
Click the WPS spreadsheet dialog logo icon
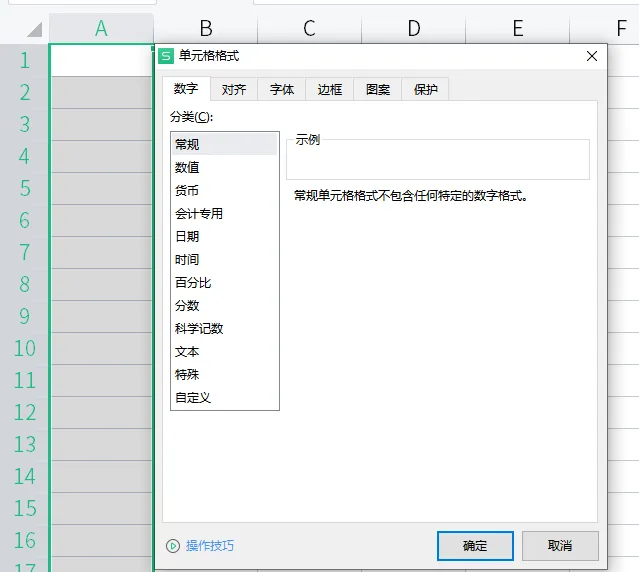pos(166,56)
